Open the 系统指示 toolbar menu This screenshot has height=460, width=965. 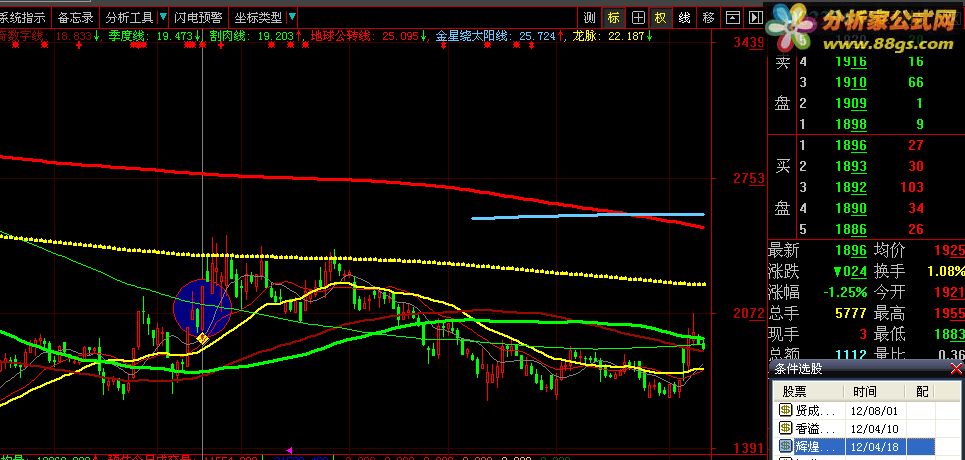(x=23, y=17)
